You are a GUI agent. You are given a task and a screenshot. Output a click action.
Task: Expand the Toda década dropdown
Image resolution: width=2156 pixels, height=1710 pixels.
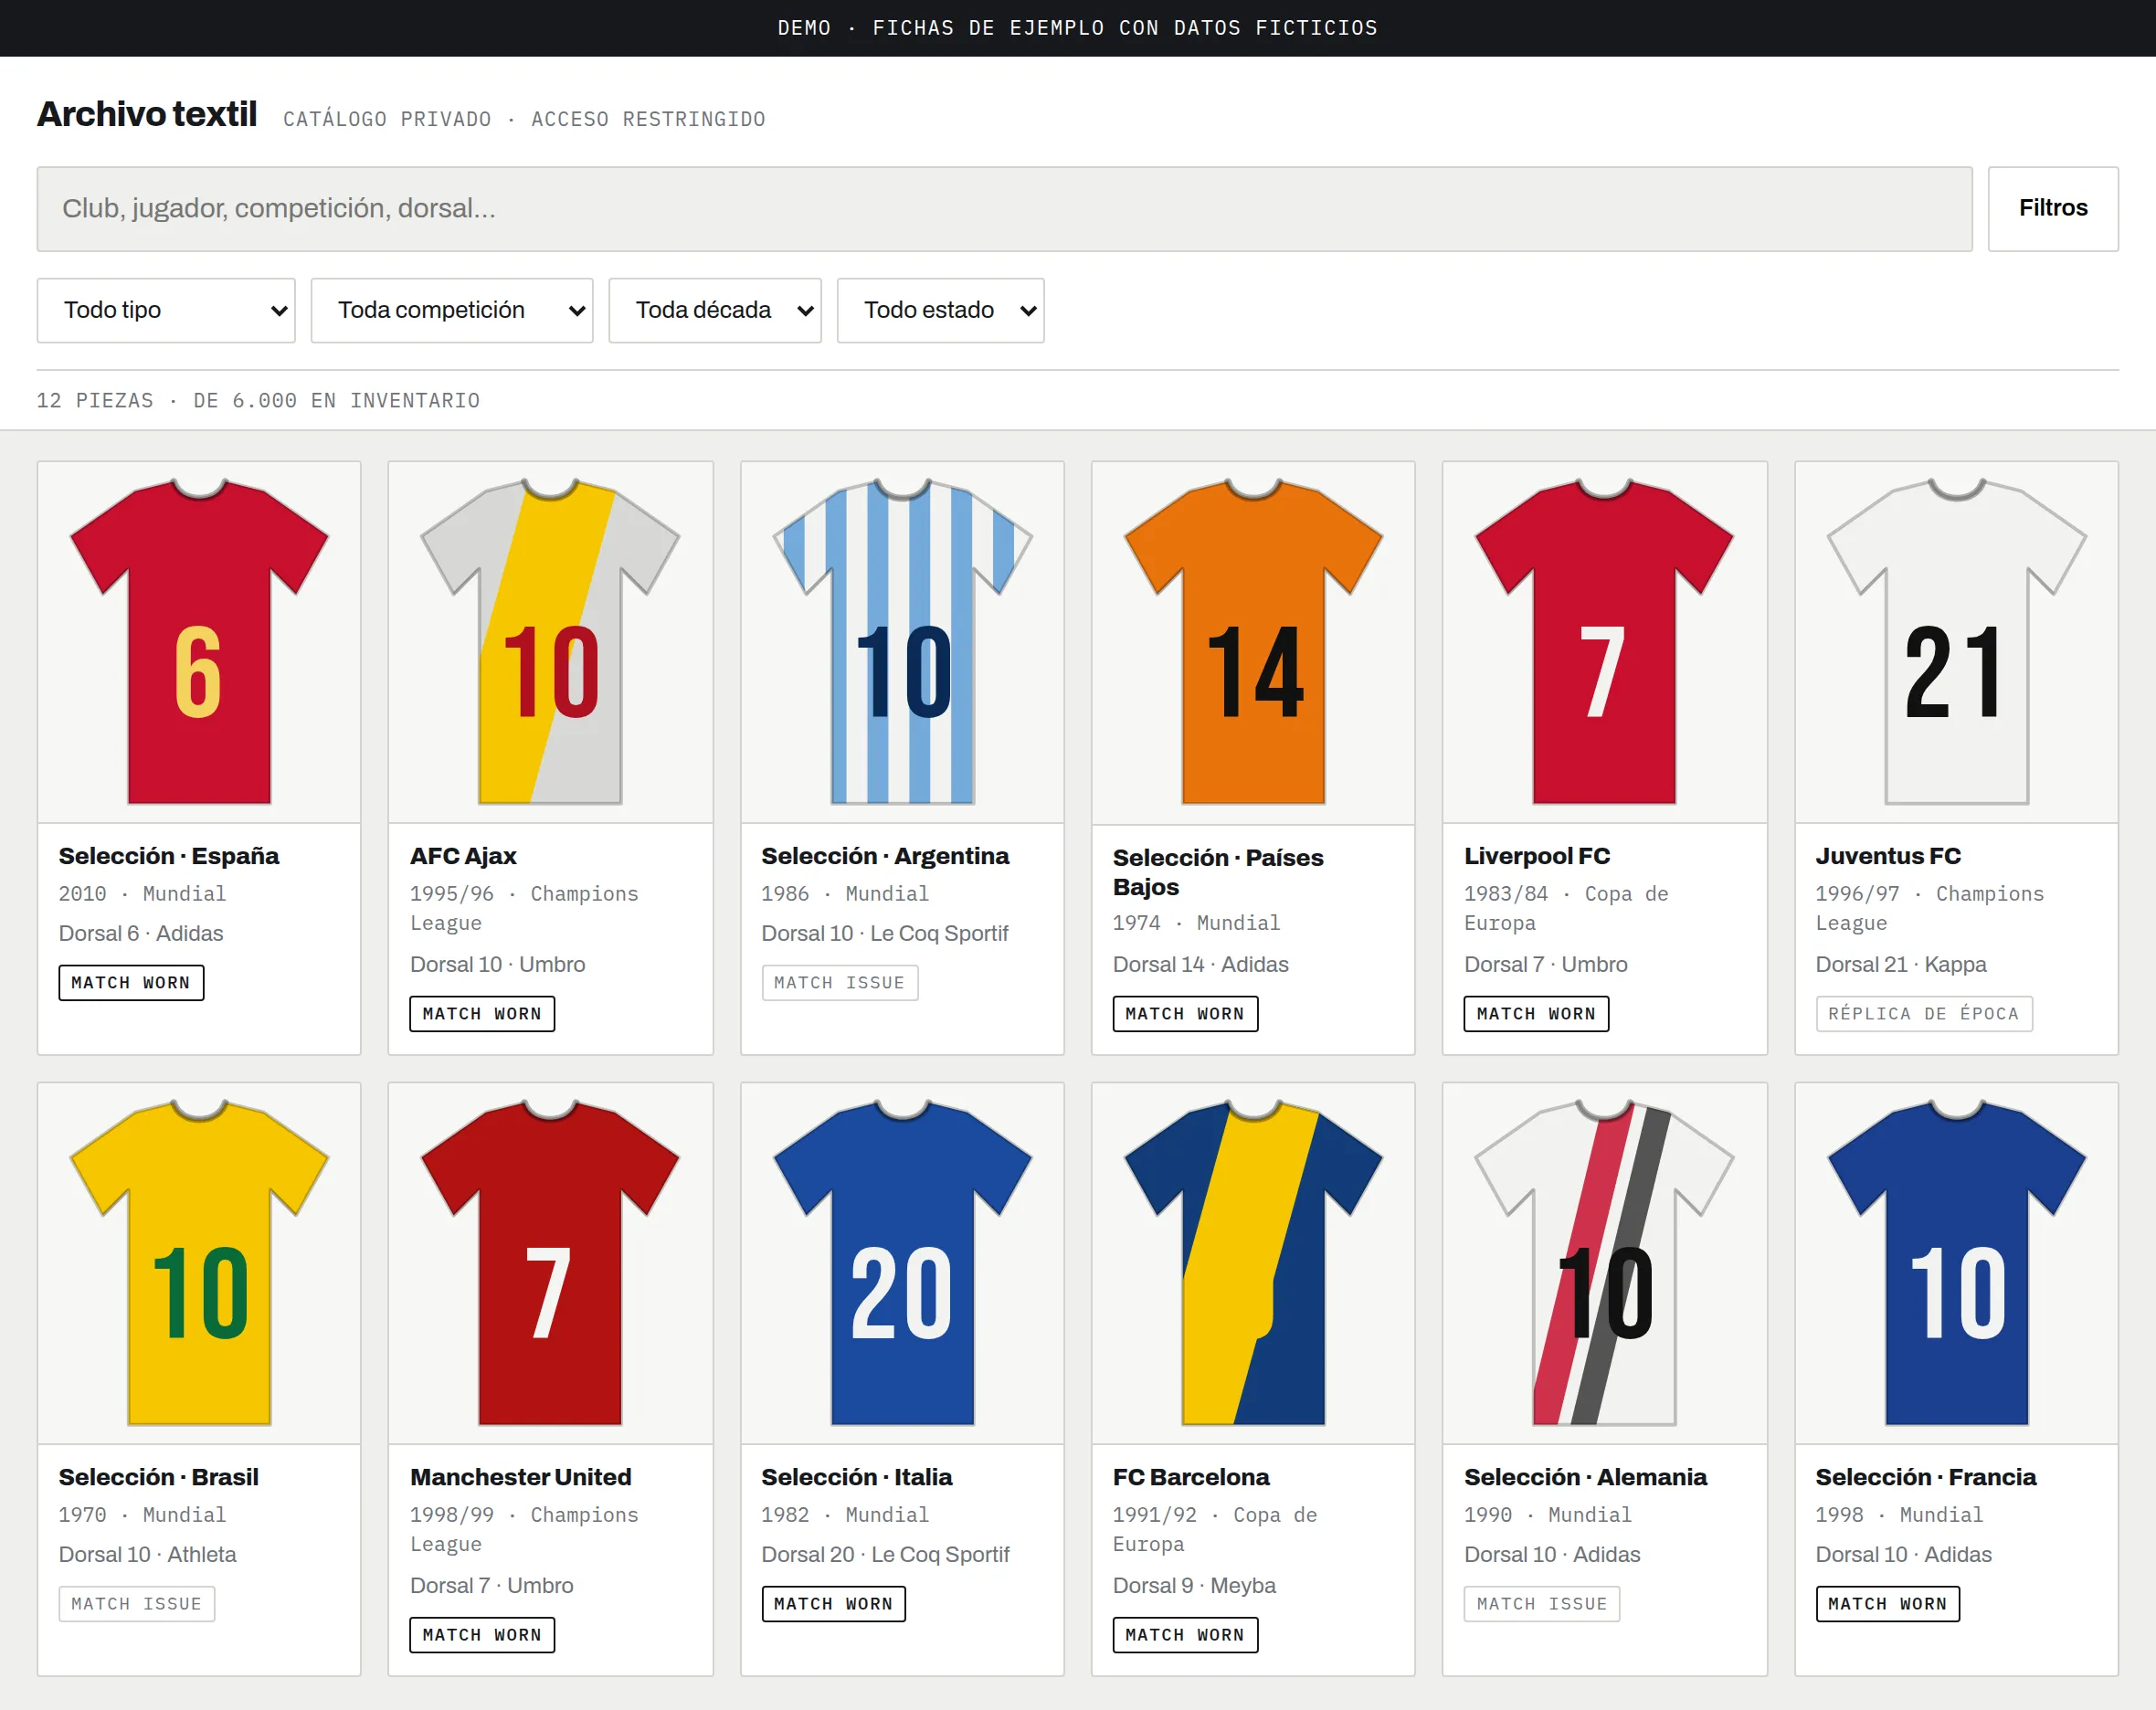715,310
